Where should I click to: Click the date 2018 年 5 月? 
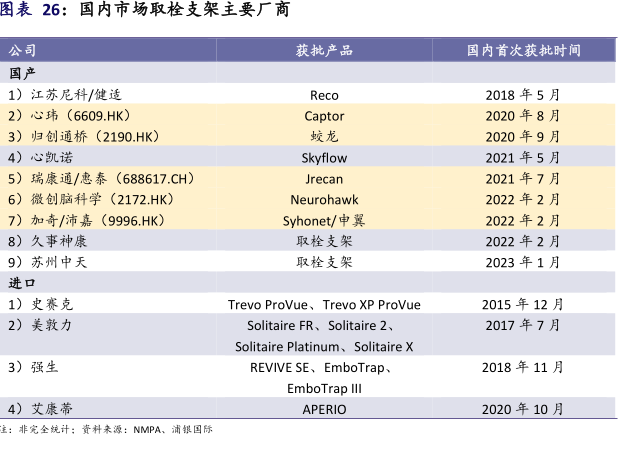tap(522, 95)
